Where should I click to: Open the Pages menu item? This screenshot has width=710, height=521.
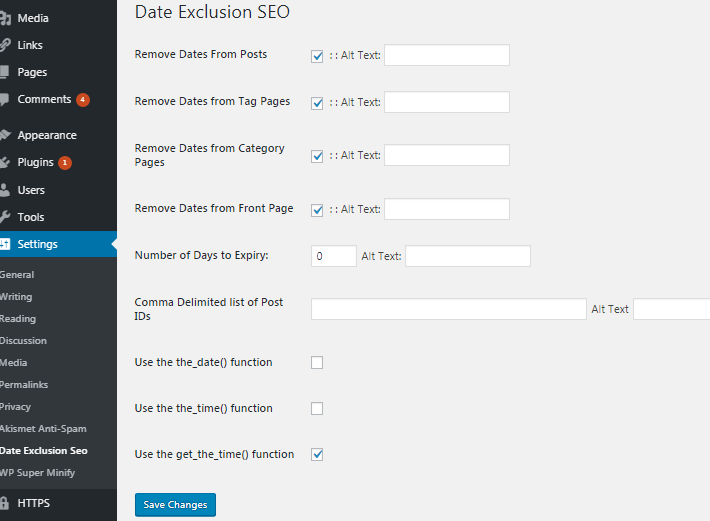[32, 72]
